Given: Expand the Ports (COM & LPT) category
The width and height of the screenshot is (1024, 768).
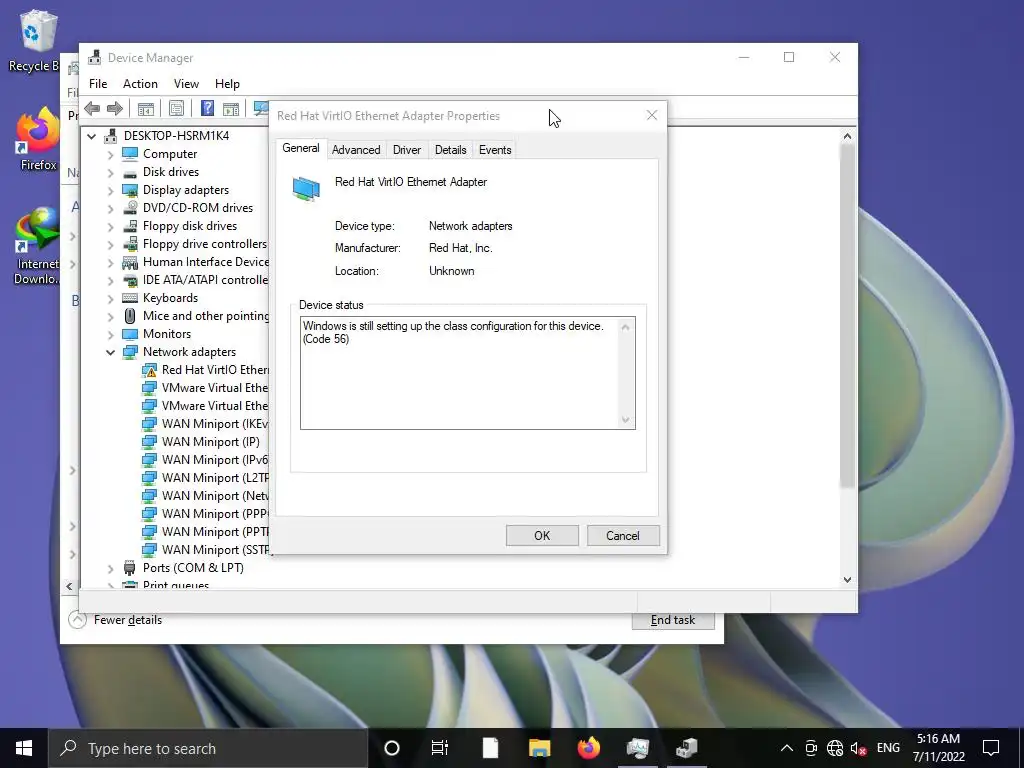Looking at the screenshot, I should tap(110, 568).
